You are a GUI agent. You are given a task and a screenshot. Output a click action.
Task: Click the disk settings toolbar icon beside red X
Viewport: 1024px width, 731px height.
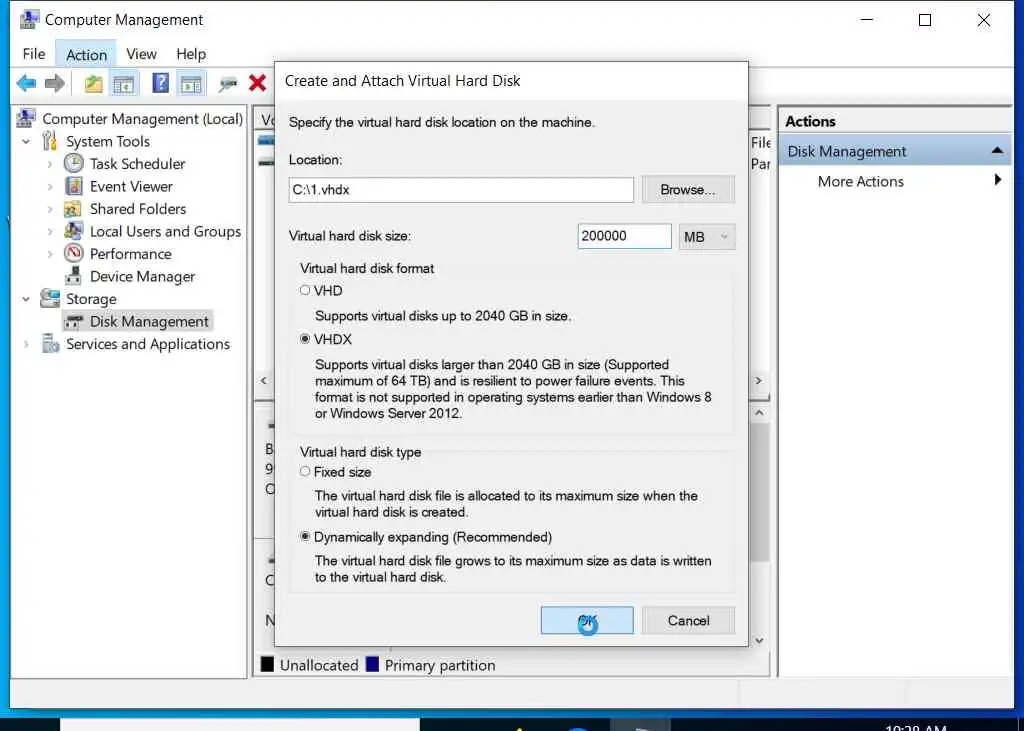point(228,84)
